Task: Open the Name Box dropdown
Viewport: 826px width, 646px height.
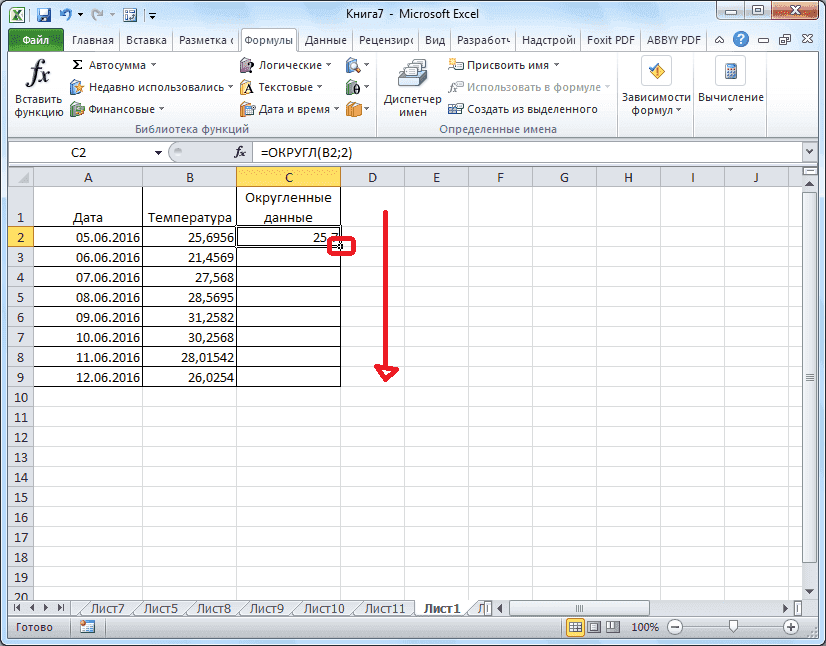Action: 158,152
